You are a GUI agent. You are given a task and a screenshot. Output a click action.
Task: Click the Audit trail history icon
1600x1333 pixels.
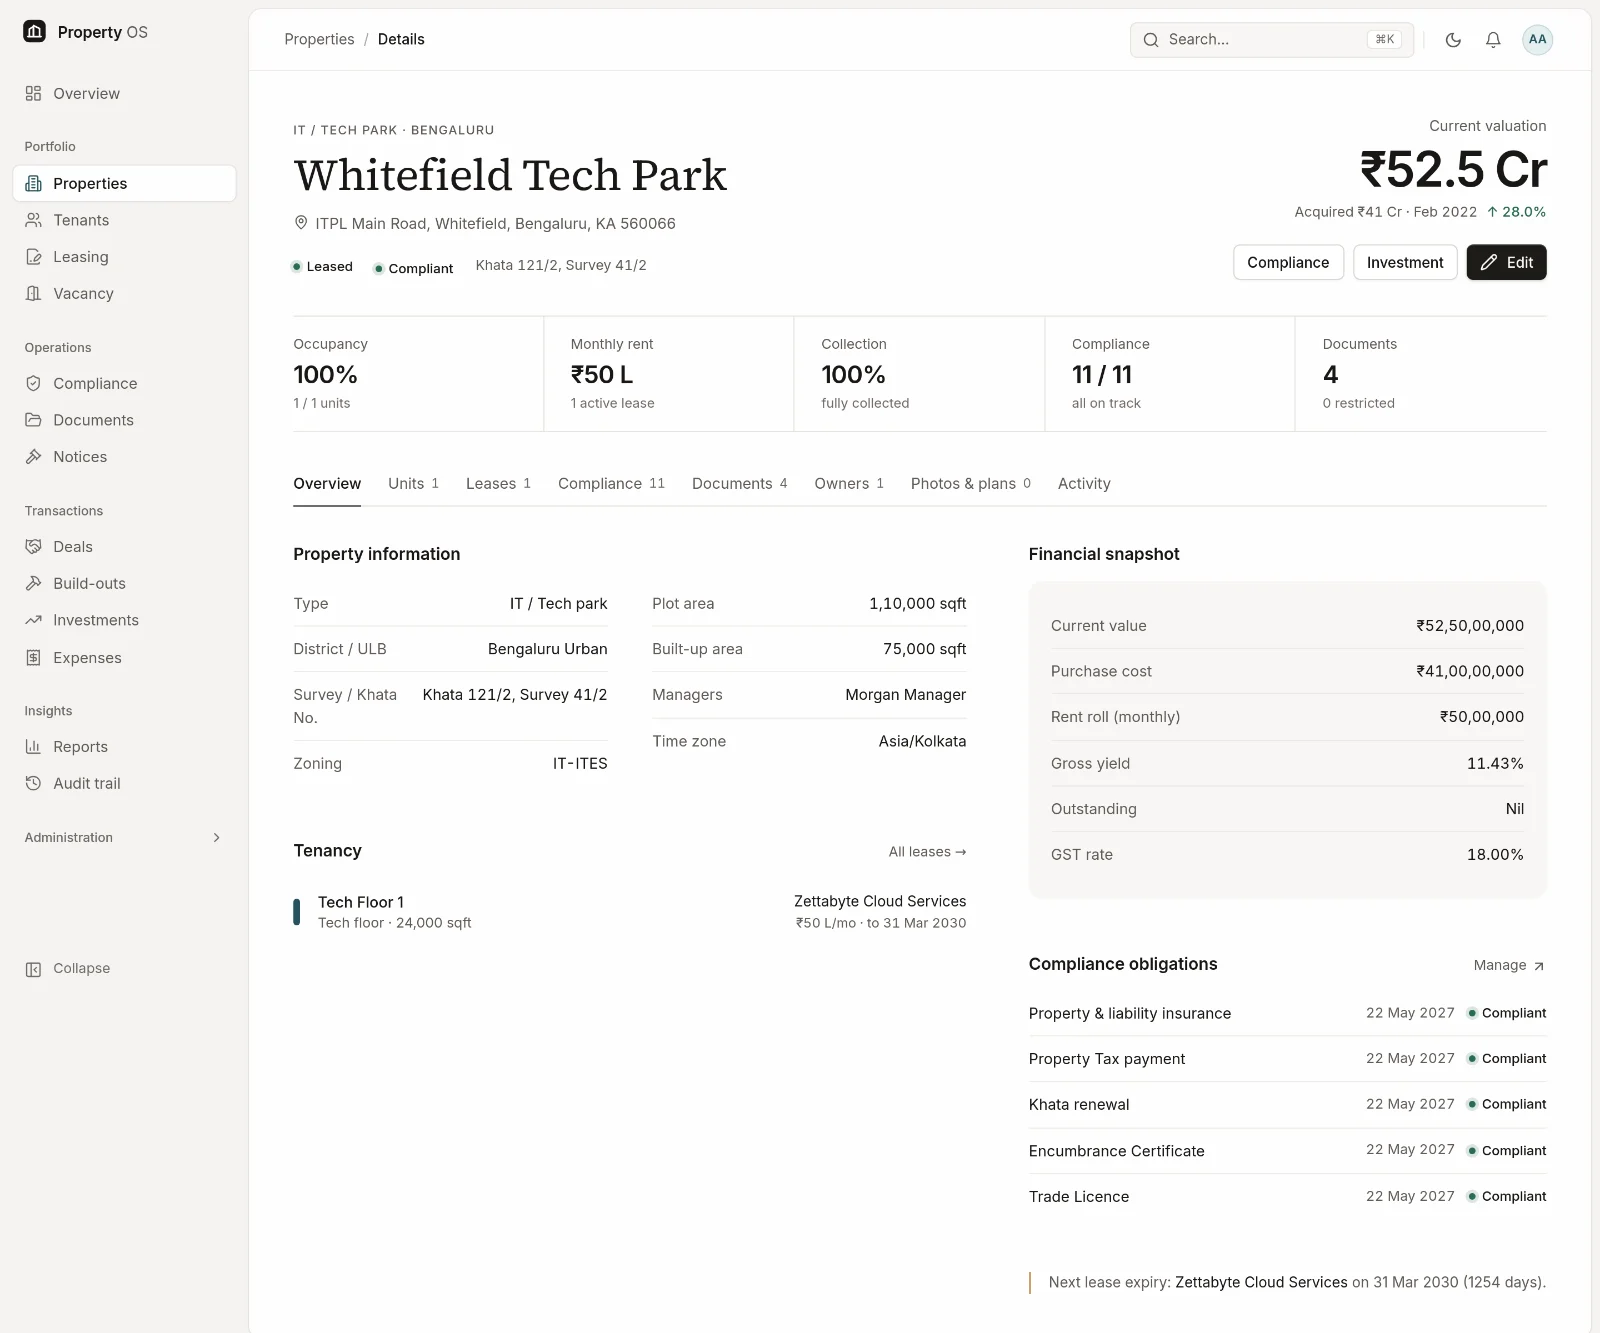33,783
